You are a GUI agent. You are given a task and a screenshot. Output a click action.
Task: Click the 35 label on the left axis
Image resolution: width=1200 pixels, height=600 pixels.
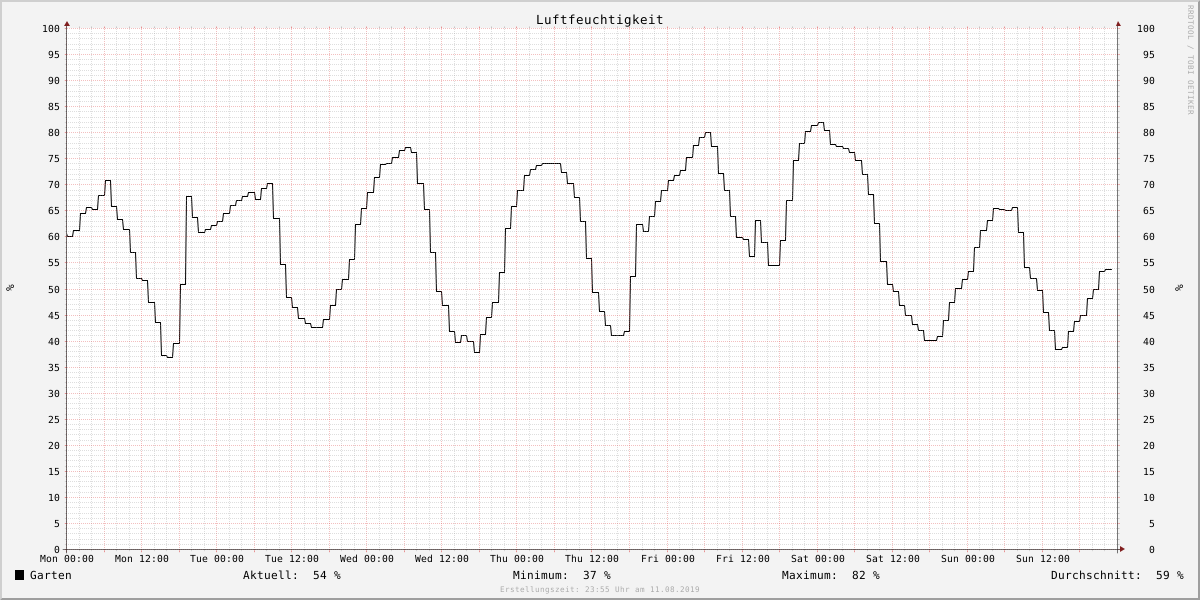(54, 368)
